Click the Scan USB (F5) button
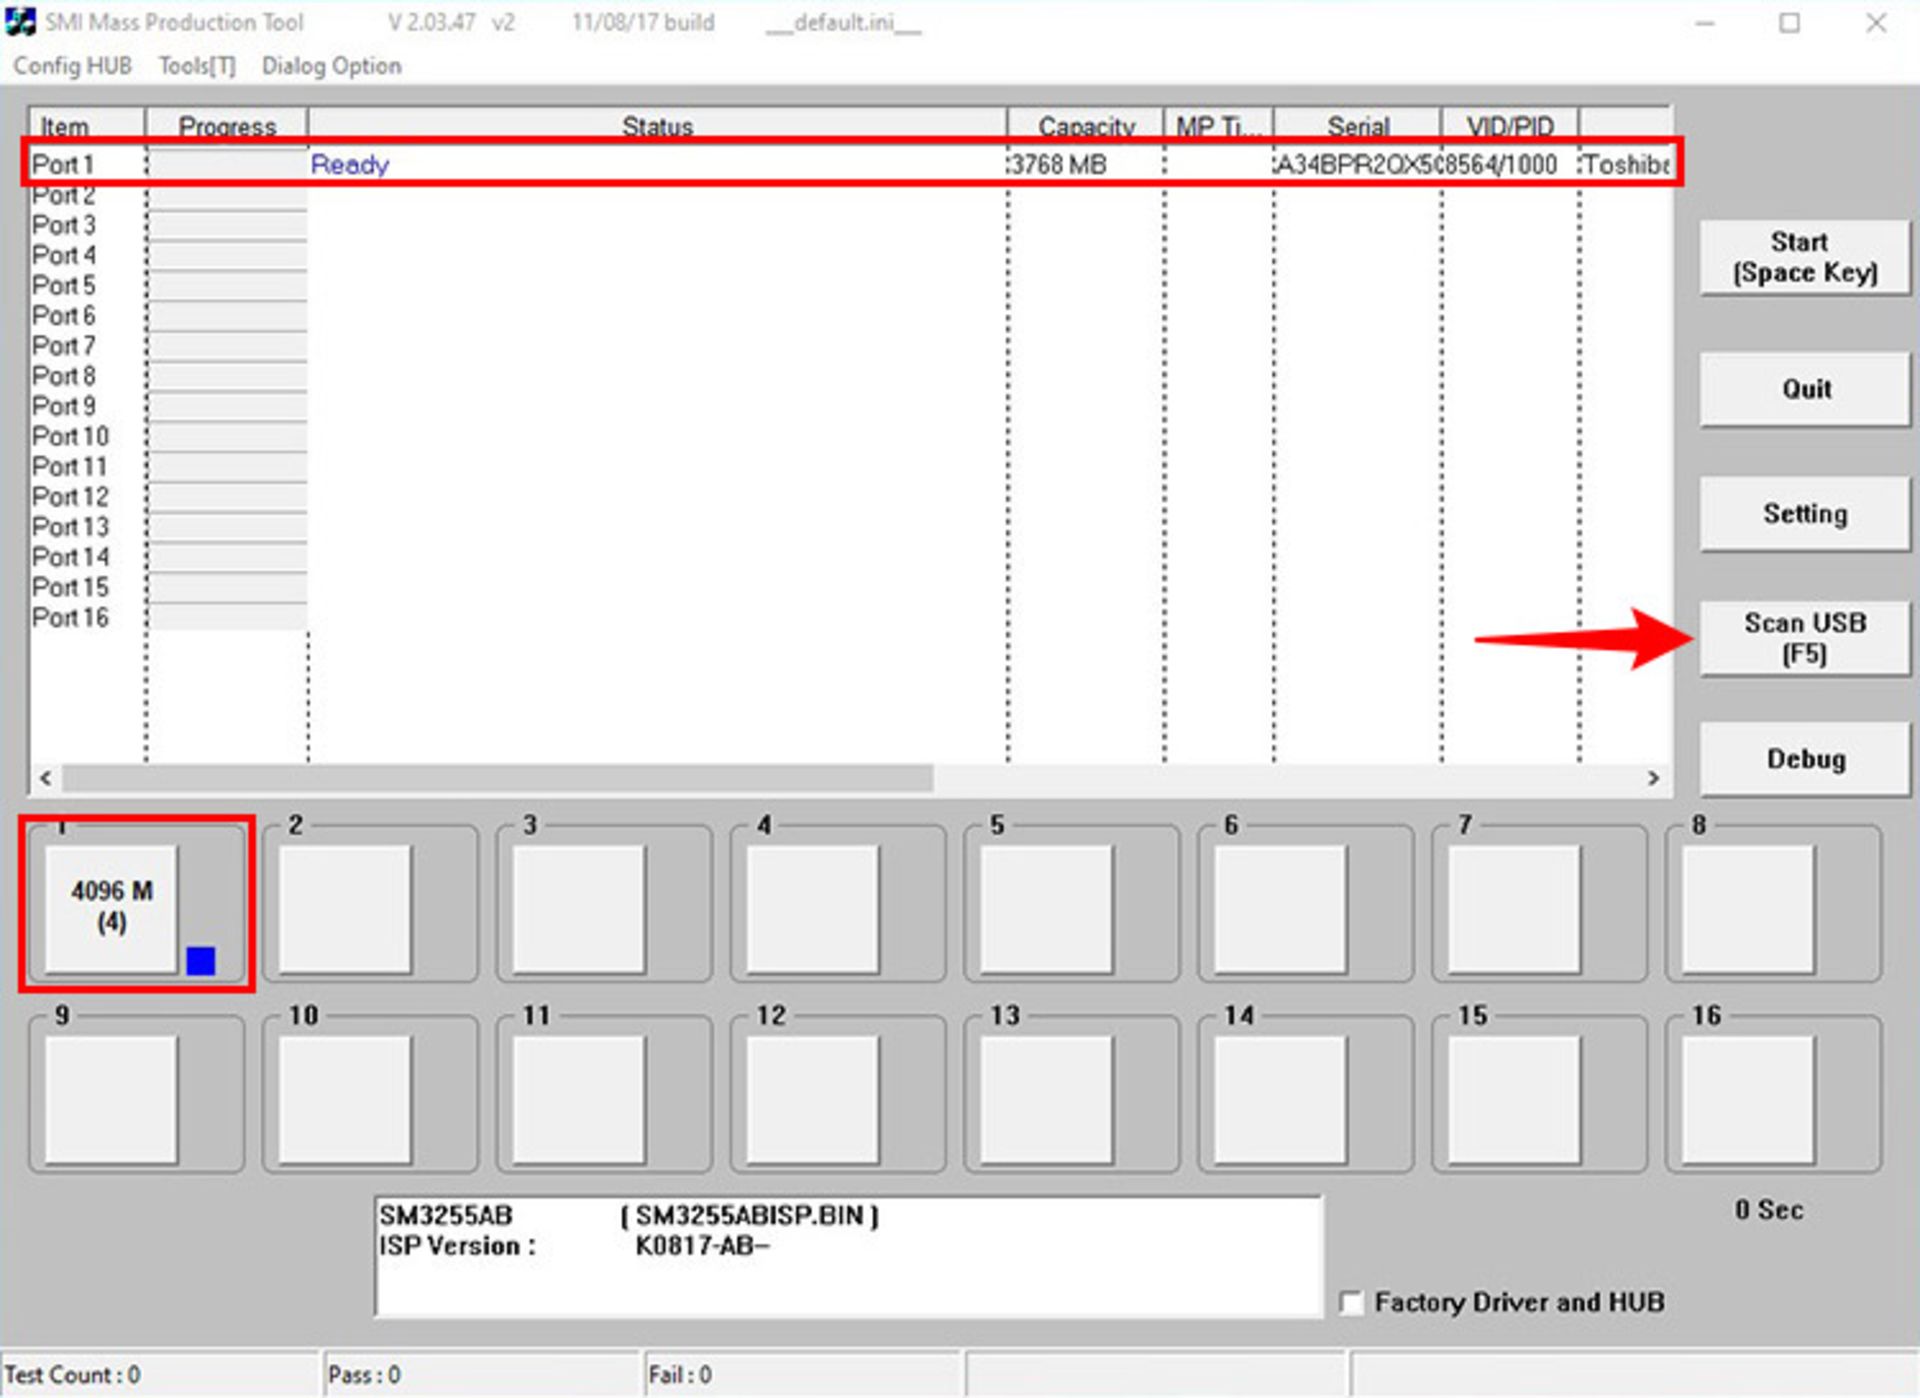1920x1398 pixels. click(x=1804, y=638)
